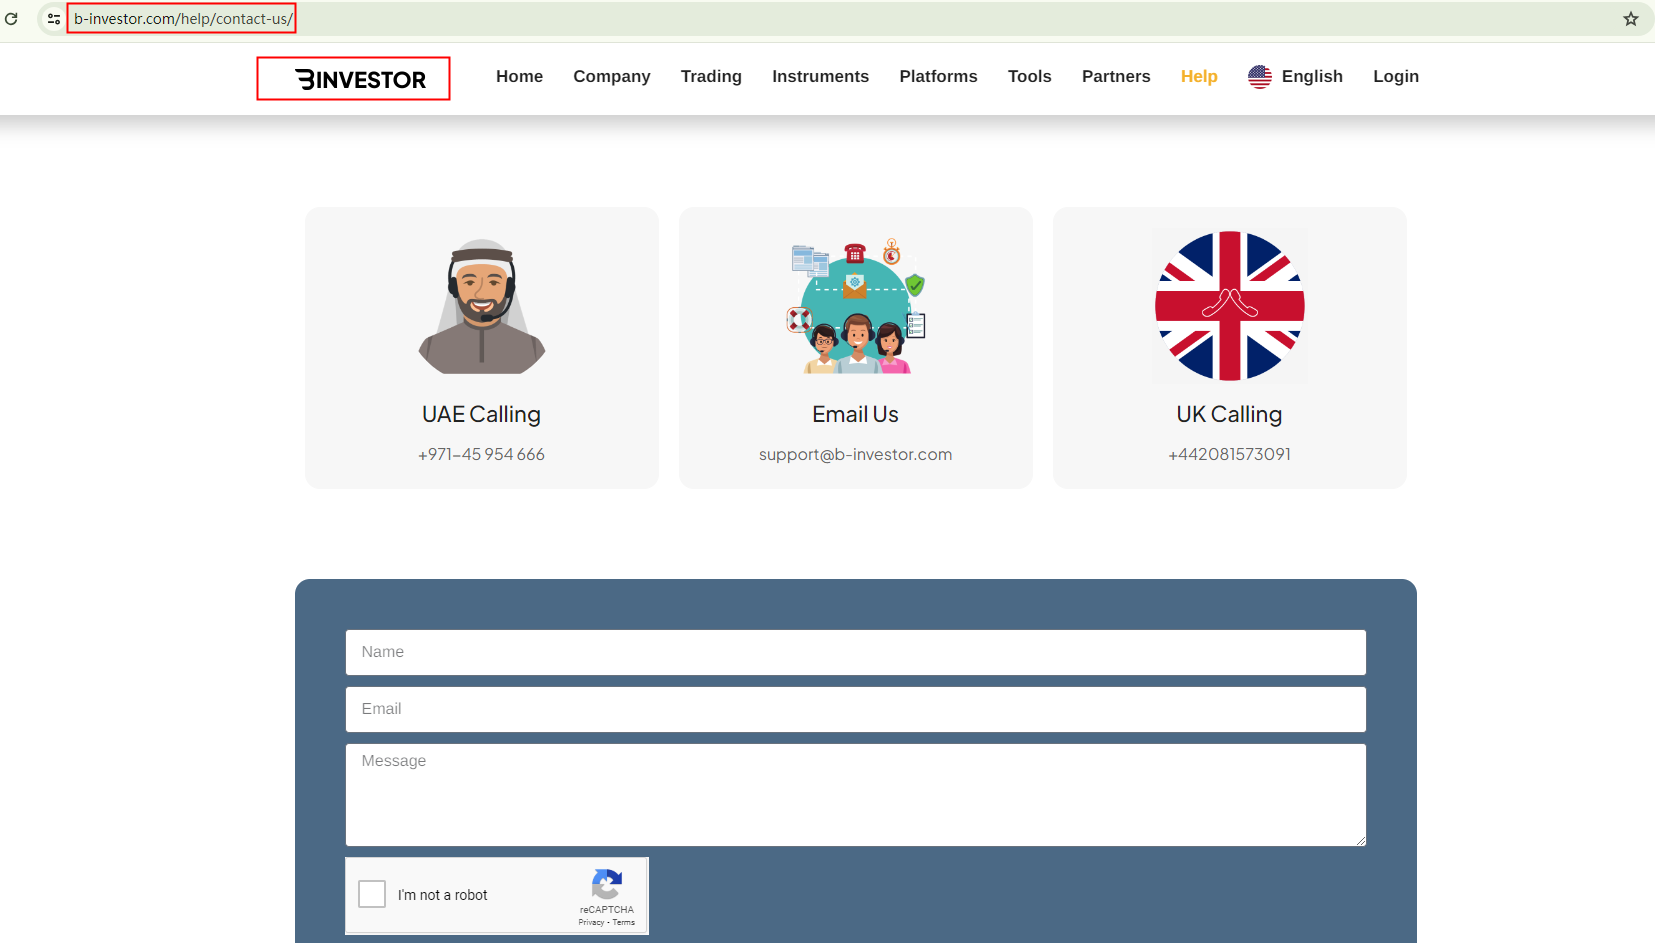Click the BINVESTOR logo

pos(360,79)
